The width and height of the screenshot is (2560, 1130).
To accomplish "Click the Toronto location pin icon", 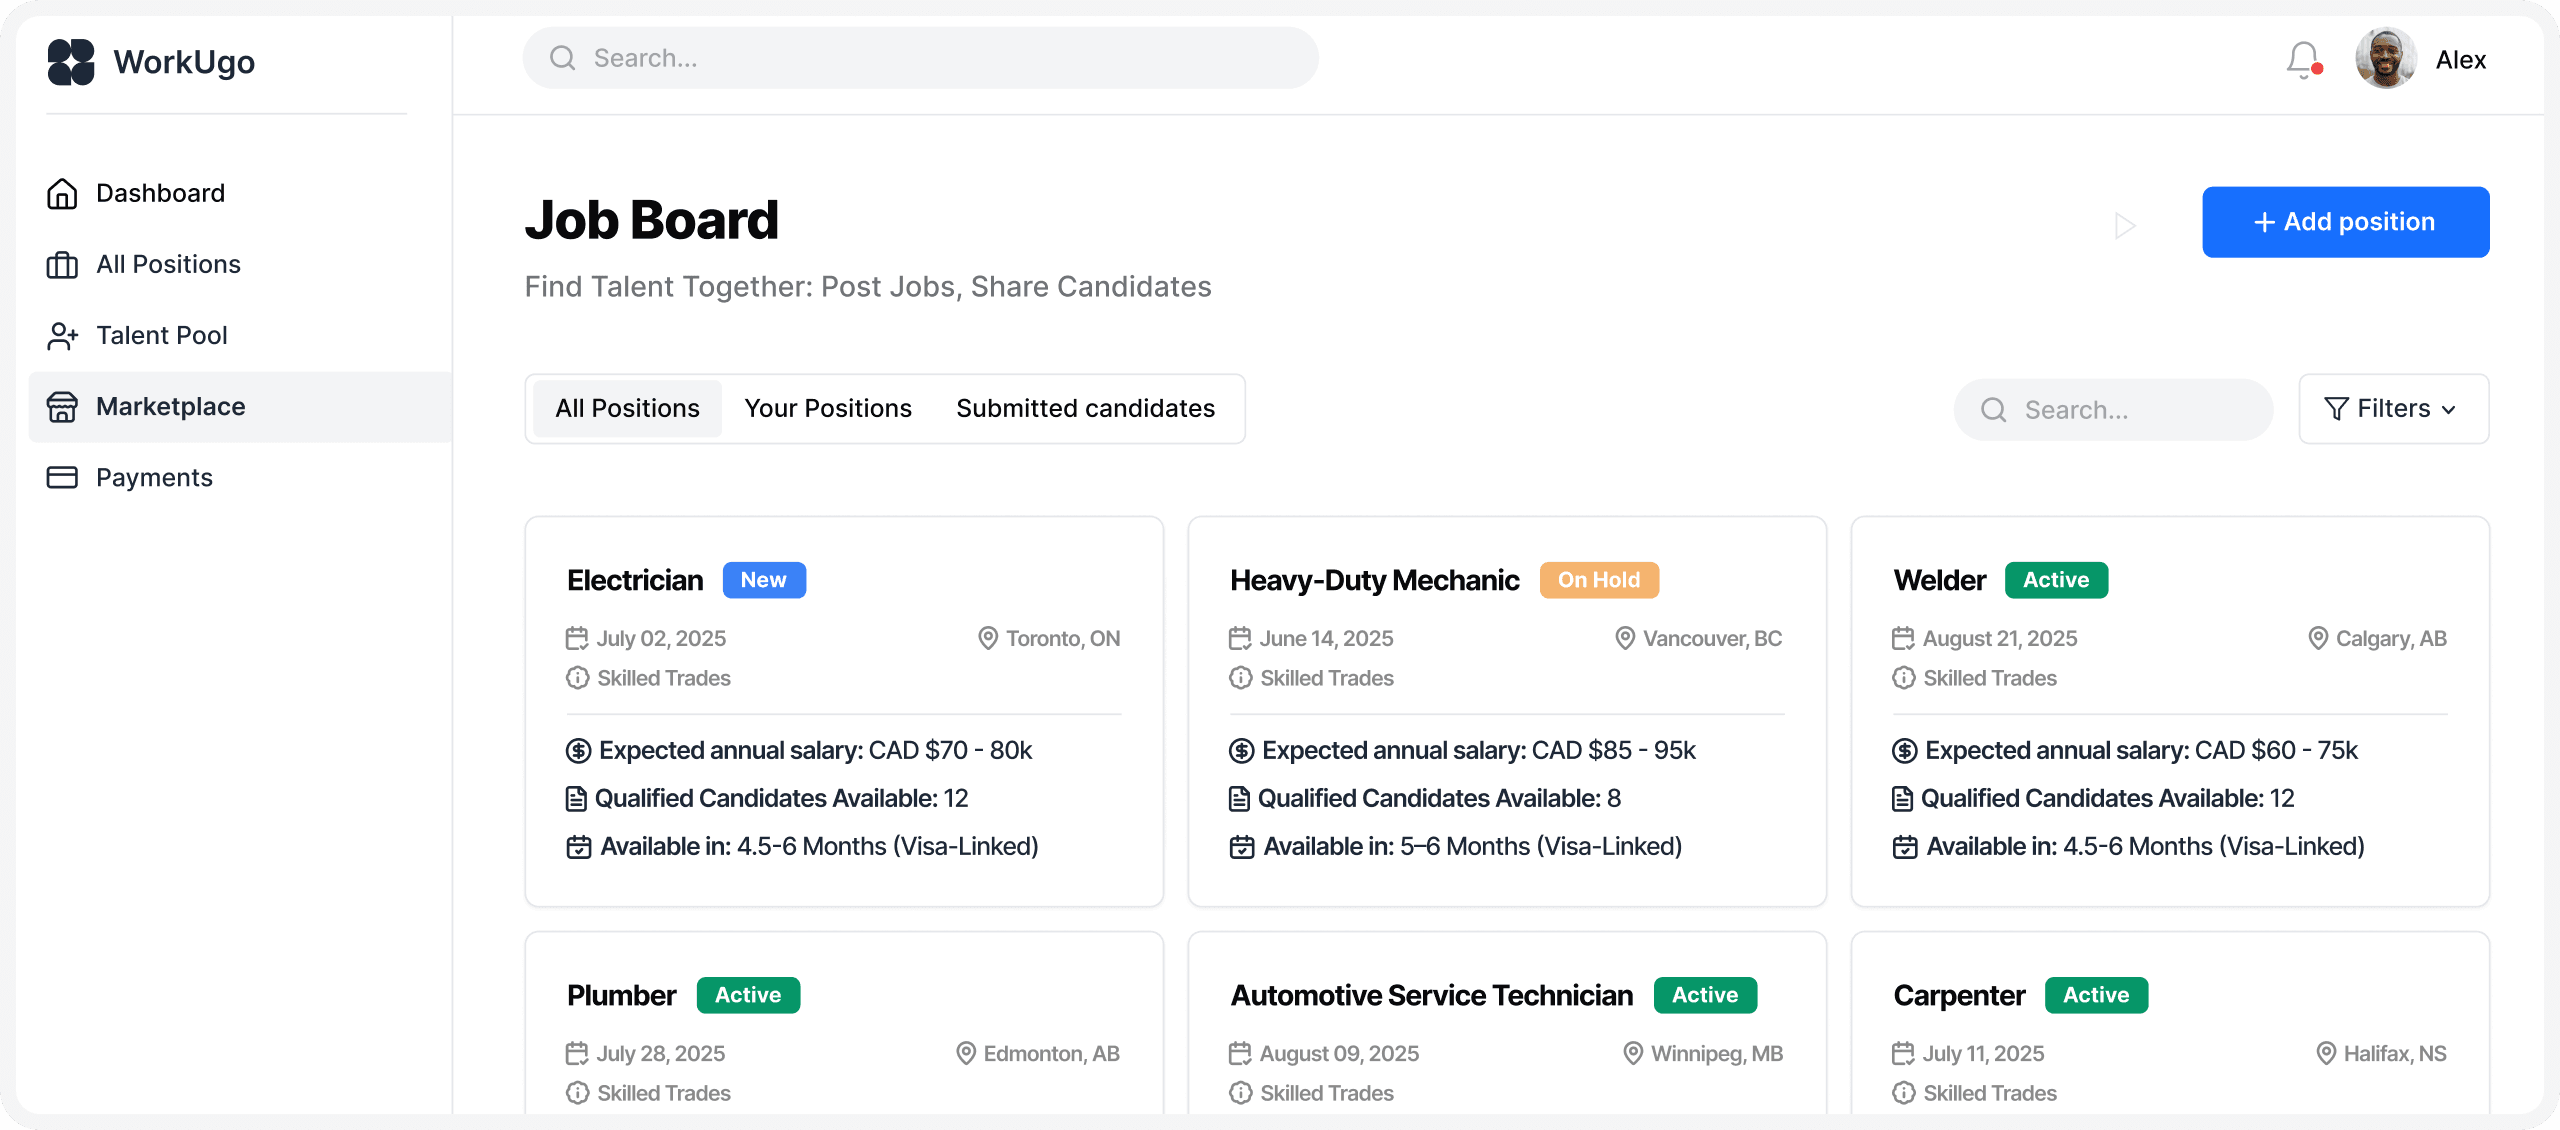I will 987,638.
